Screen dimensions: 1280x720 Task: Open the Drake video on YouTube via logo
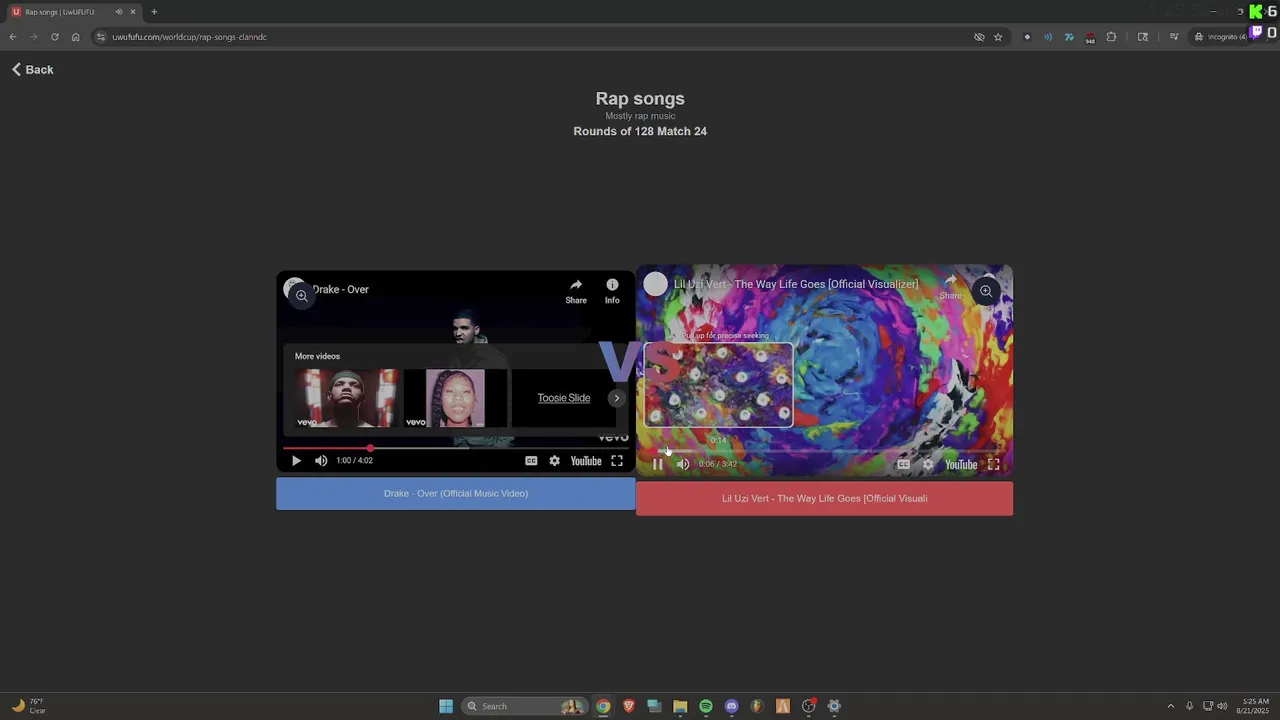coord(586,461)
